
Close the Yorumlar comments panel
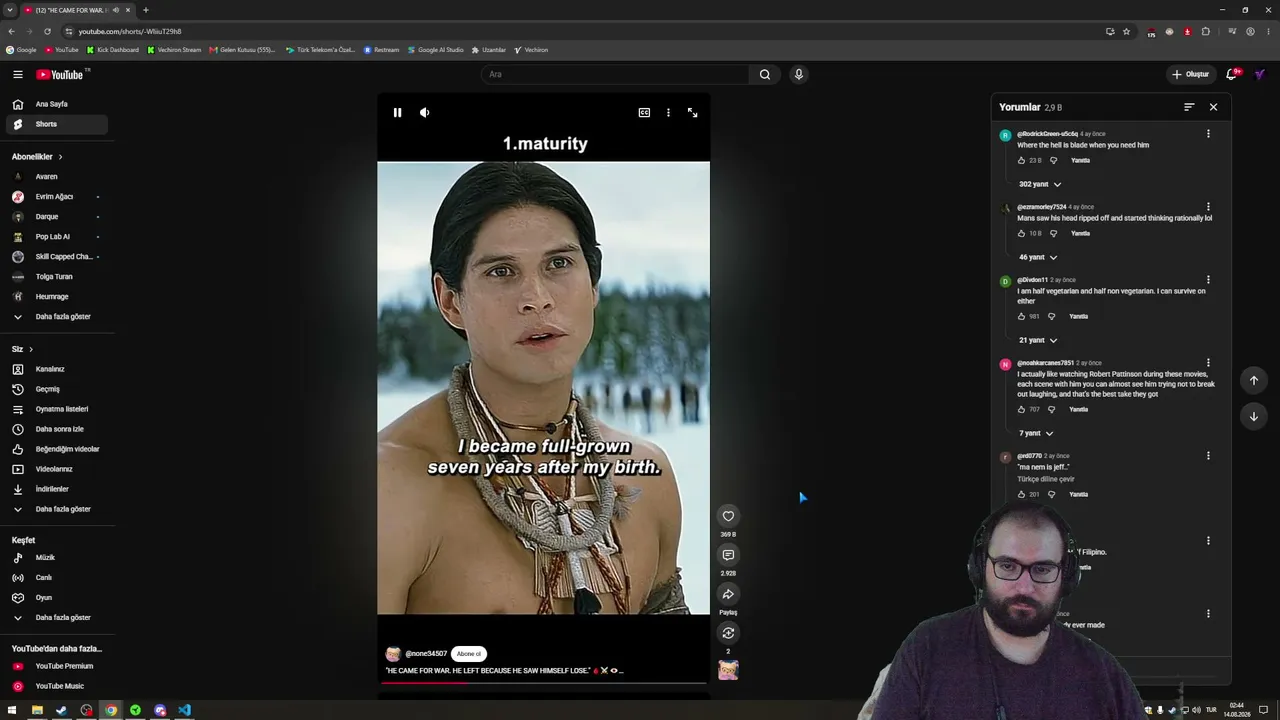tap(1213, 107)
